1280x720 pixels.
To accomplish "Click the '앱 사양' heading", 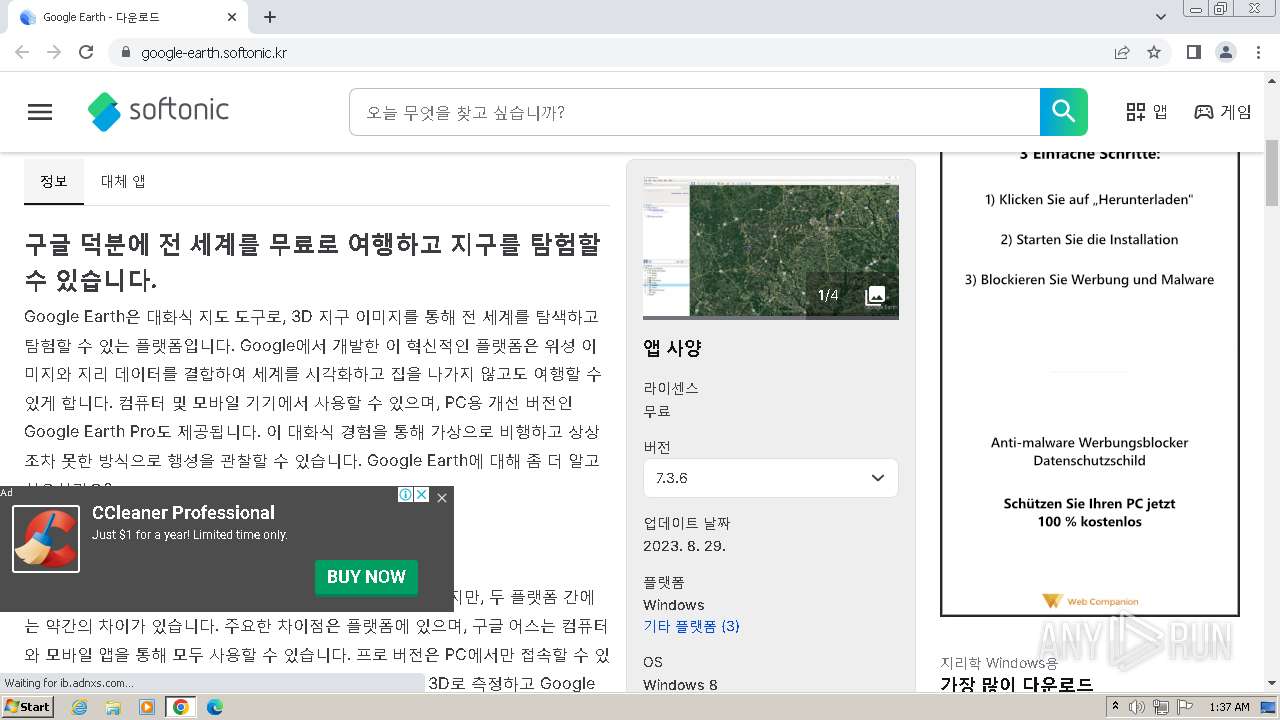I will point(672,348).
